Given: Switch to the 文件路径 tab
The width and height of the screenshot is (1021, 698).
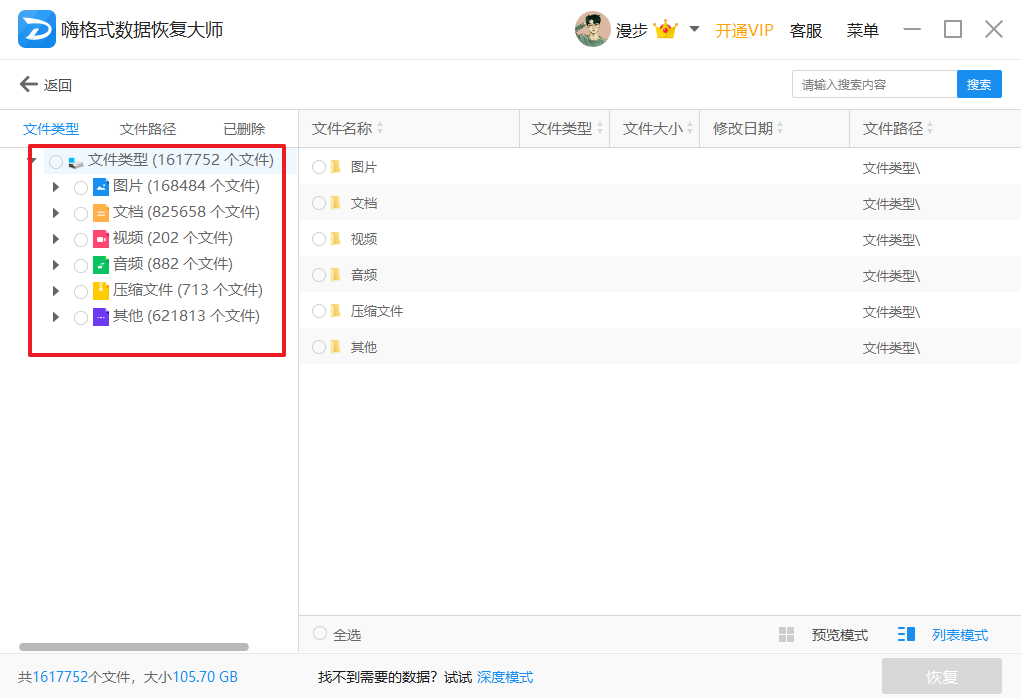Looking at the screenshot, I should [148, 129].
